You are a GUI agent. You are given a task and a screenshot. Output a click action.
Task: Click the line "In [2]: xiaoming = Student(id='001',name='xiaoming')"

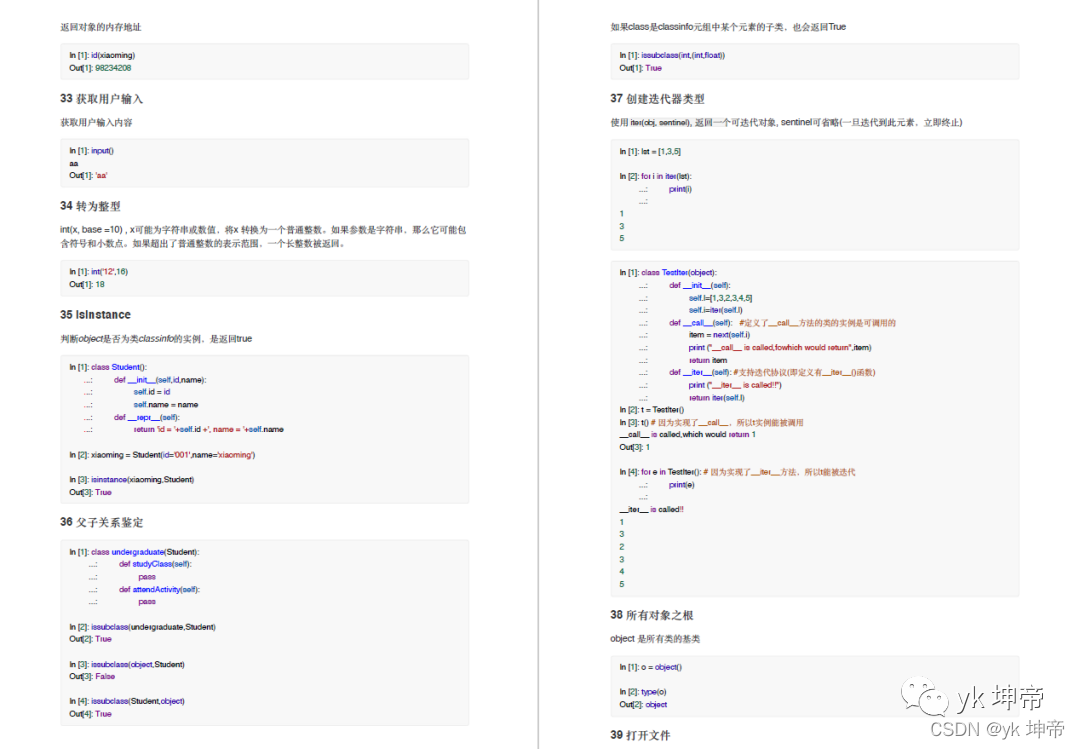pyautogui.click(x=162, y=455)
